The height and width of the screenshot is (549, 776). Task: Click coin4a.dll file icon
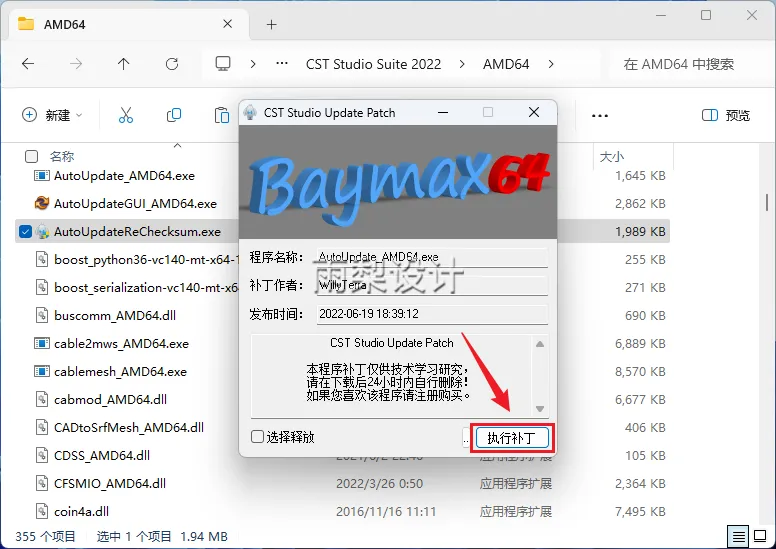[42, 511]
